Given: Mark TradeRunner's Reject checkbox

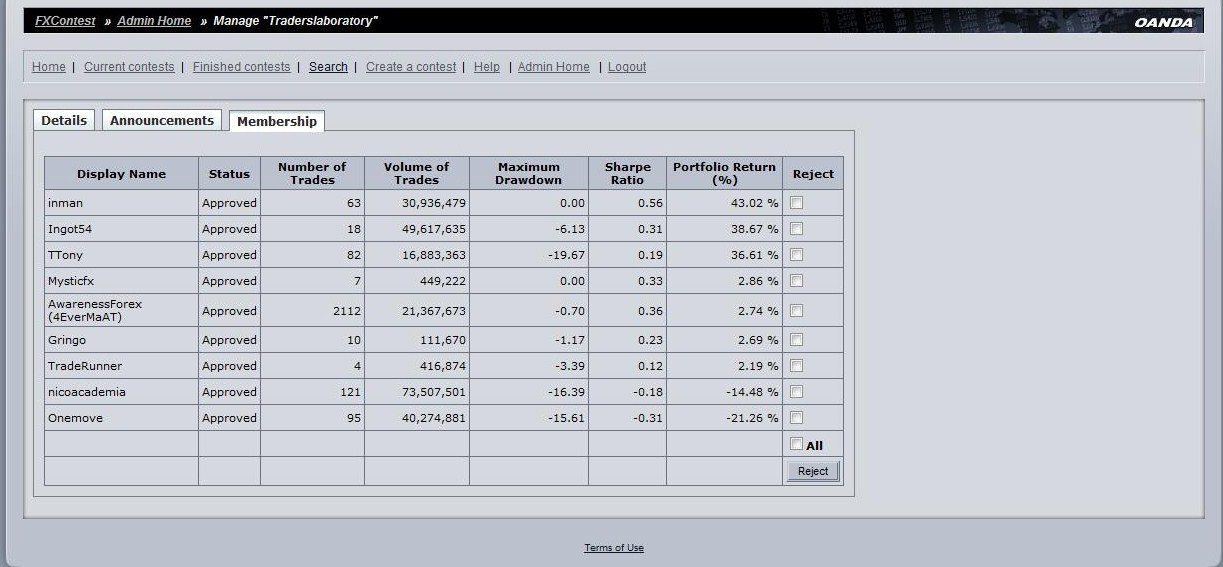Looking at the screenshot, I should click(x=796, y=366).
